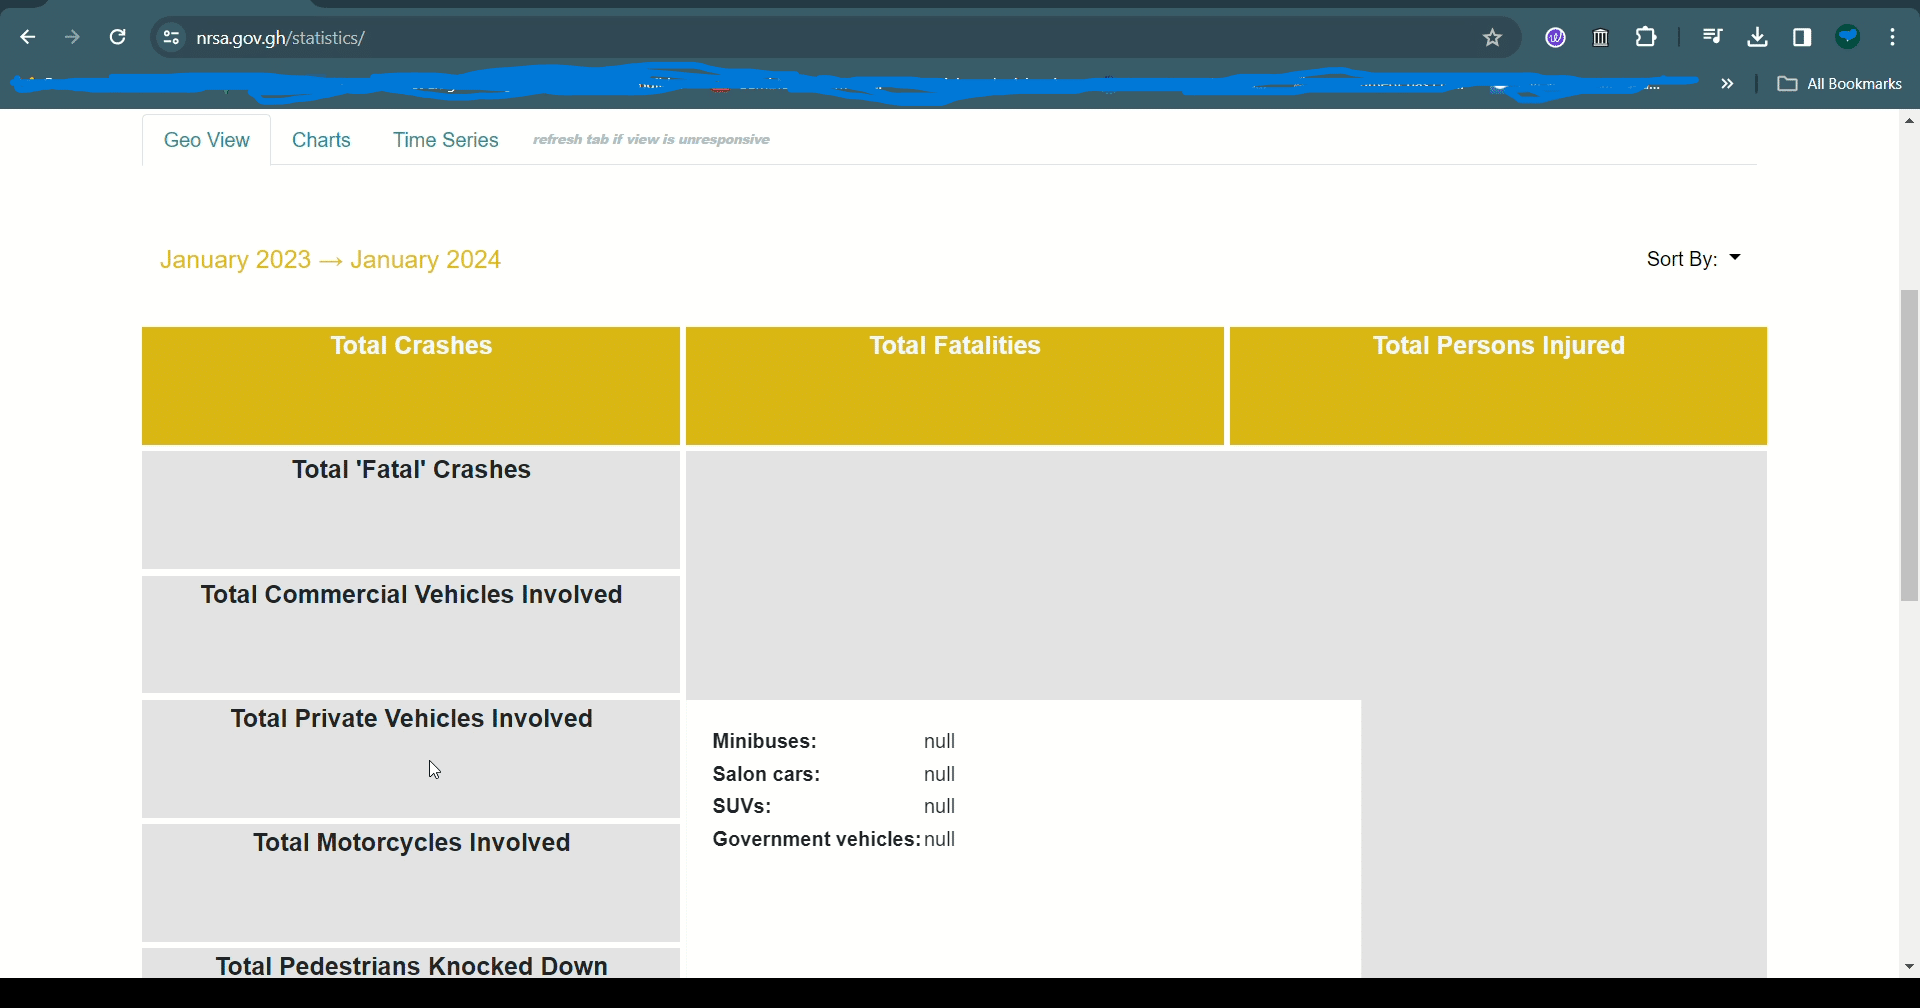Bookmark this page with the star icon
This screenshot has height=1008, width=1920.
tap(1492, 38)
